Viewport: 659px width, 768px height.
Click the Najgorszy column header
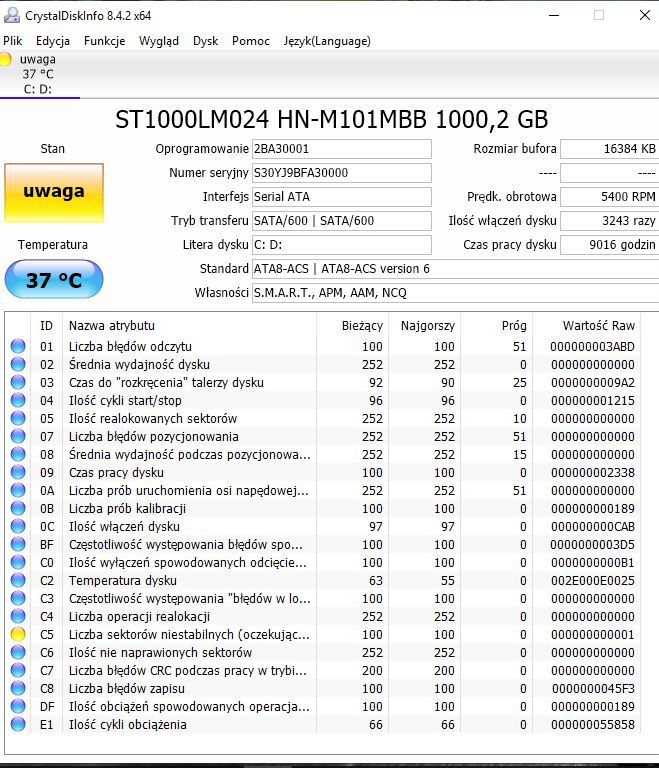424,326
